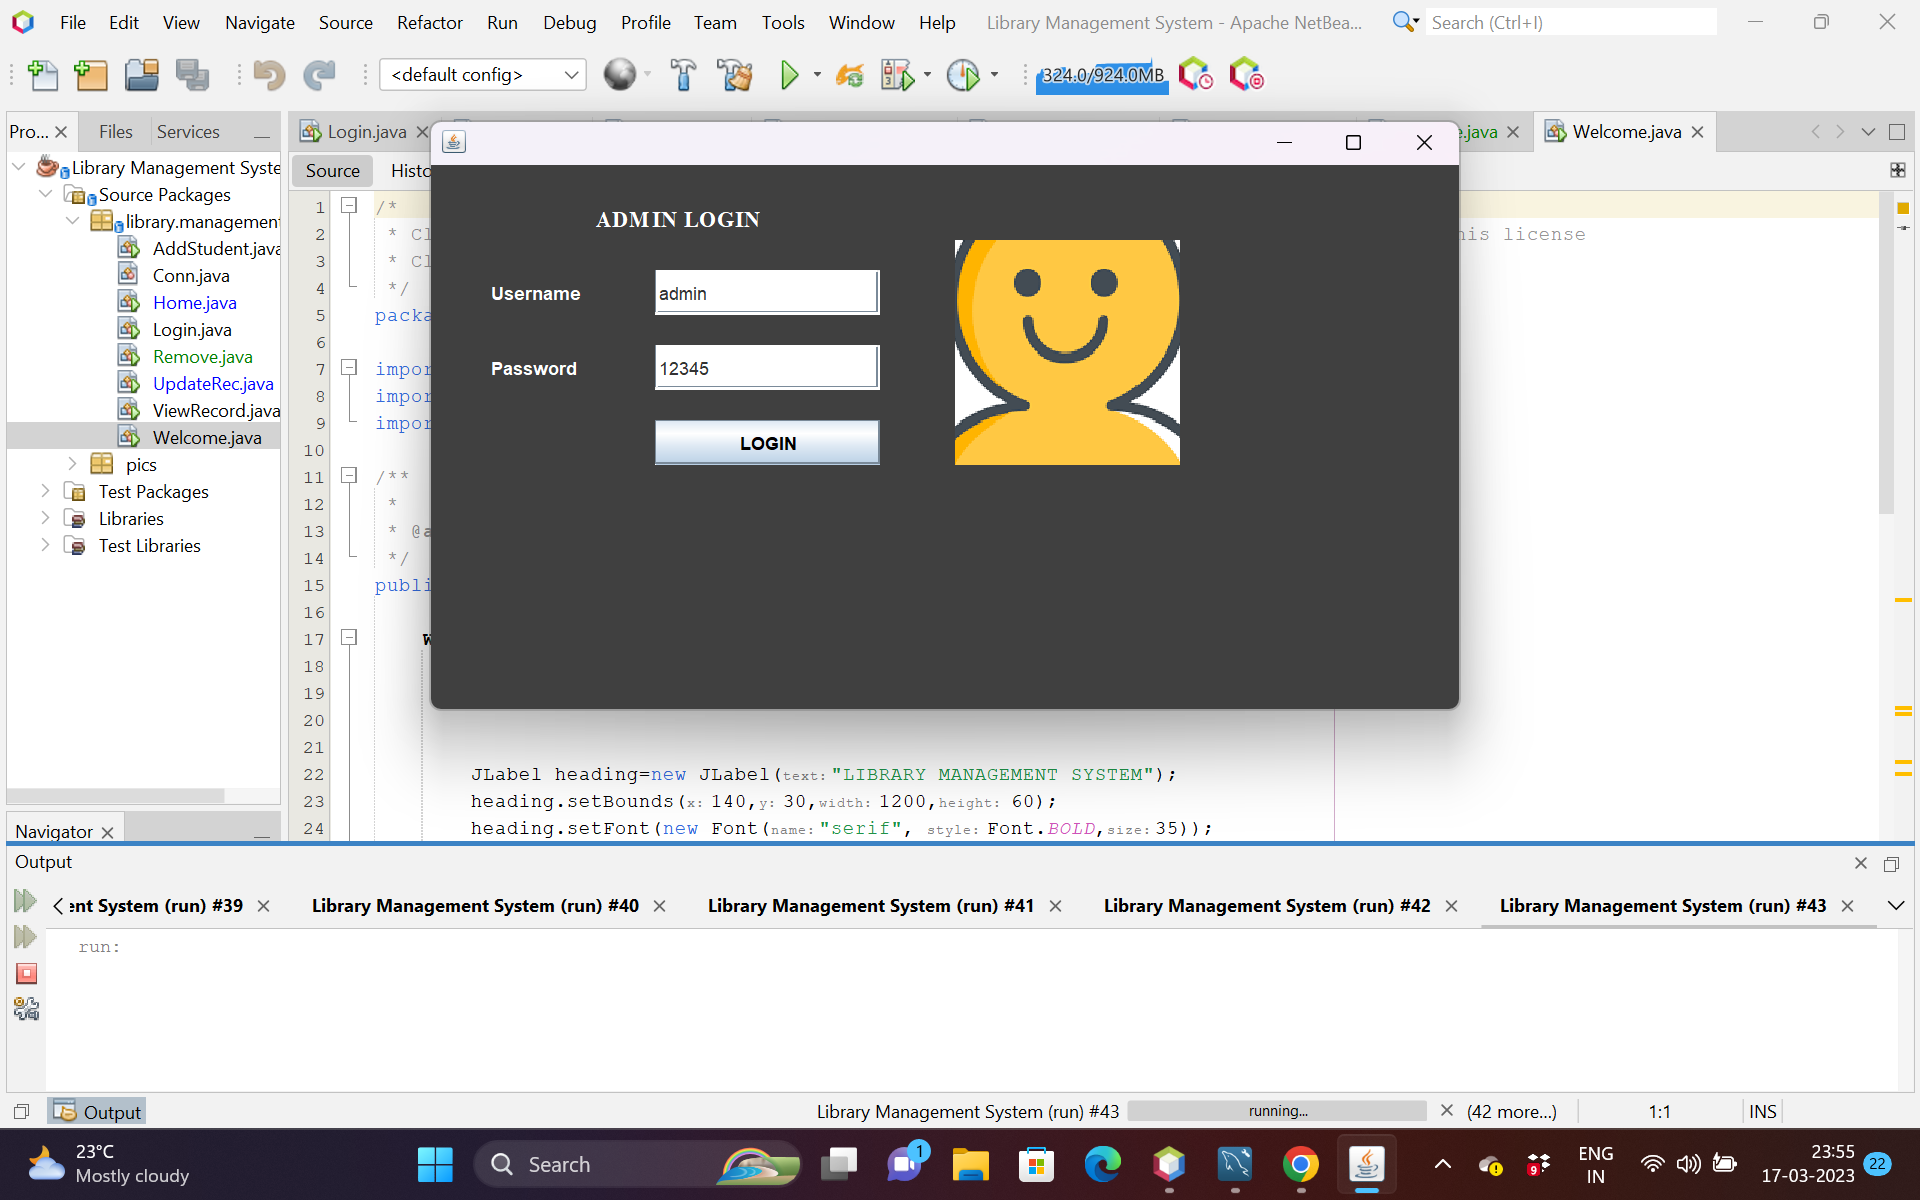The height and width of the screenshot is (1200, 1920).
Task: Open the Refactor menu
Action: point(429,22)
